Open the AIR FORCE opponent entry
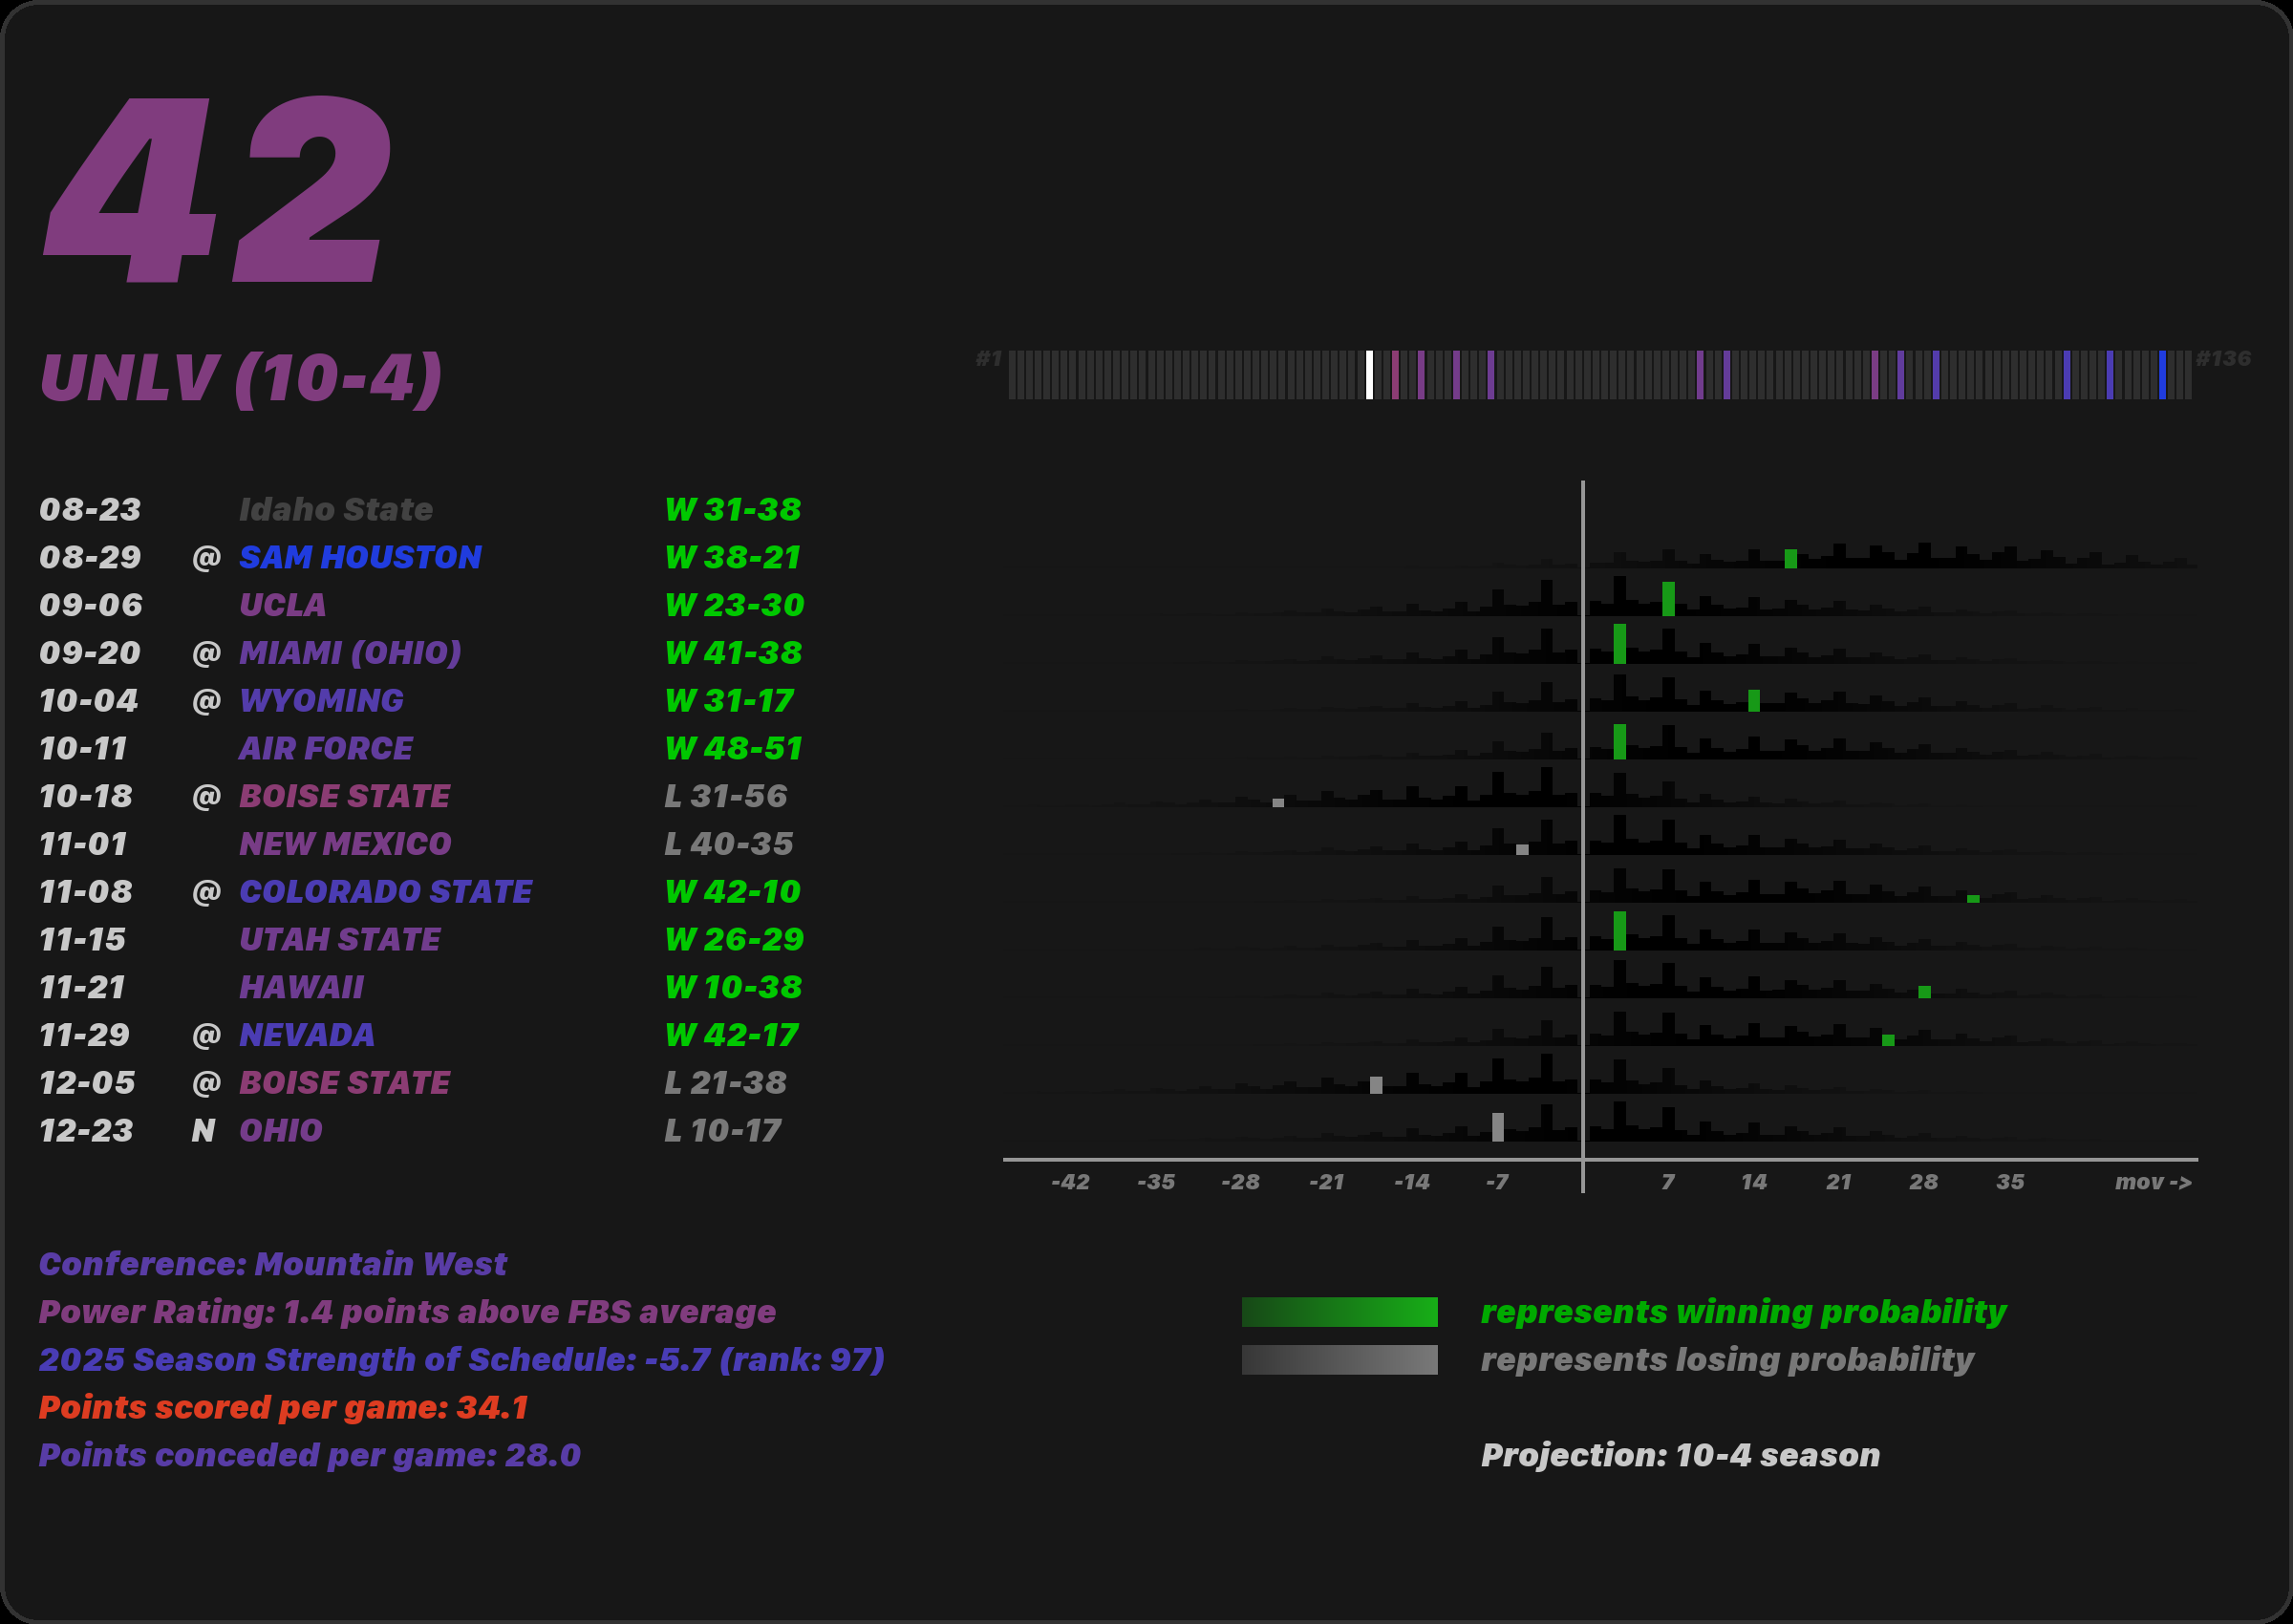Viewport: 2293px width, 1624px height. click(x=325, y=749)
